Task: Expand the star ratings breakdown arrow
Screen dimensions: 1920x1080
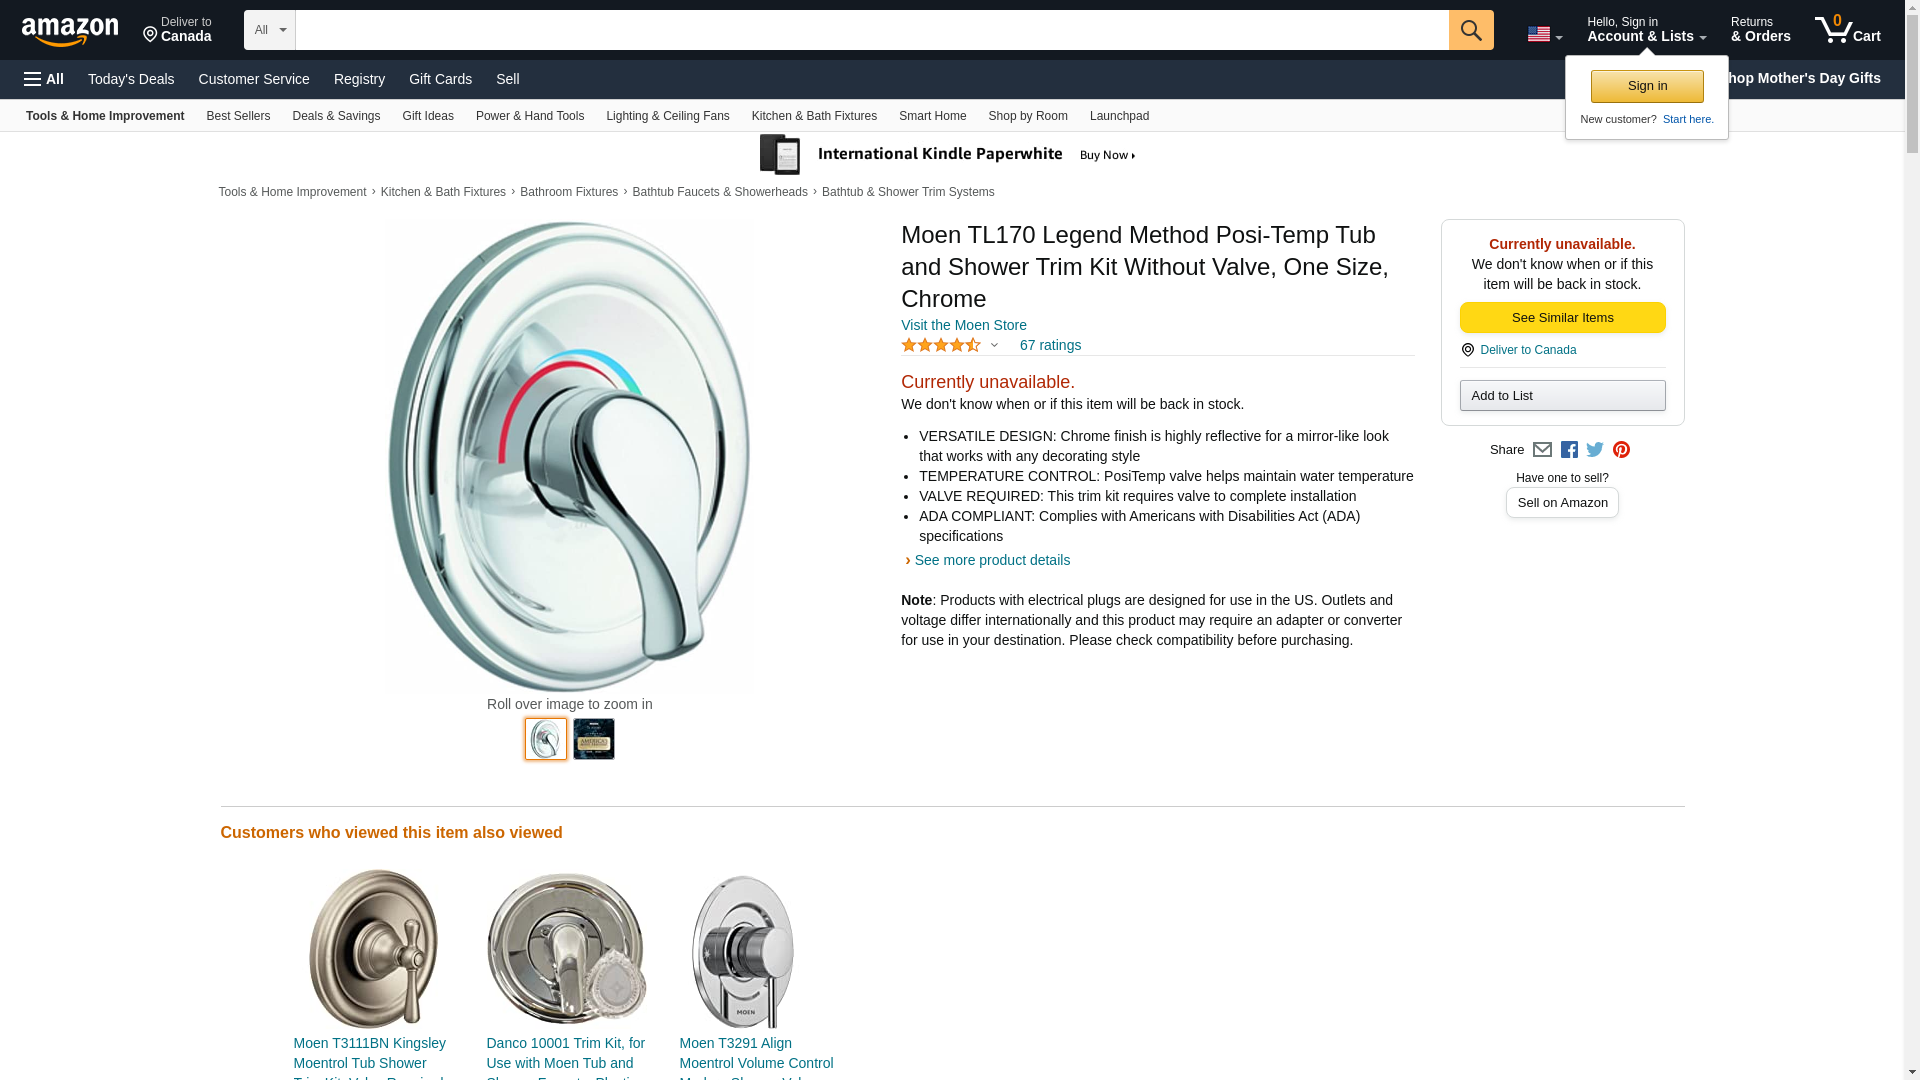Action: click(x=994, y=345)
